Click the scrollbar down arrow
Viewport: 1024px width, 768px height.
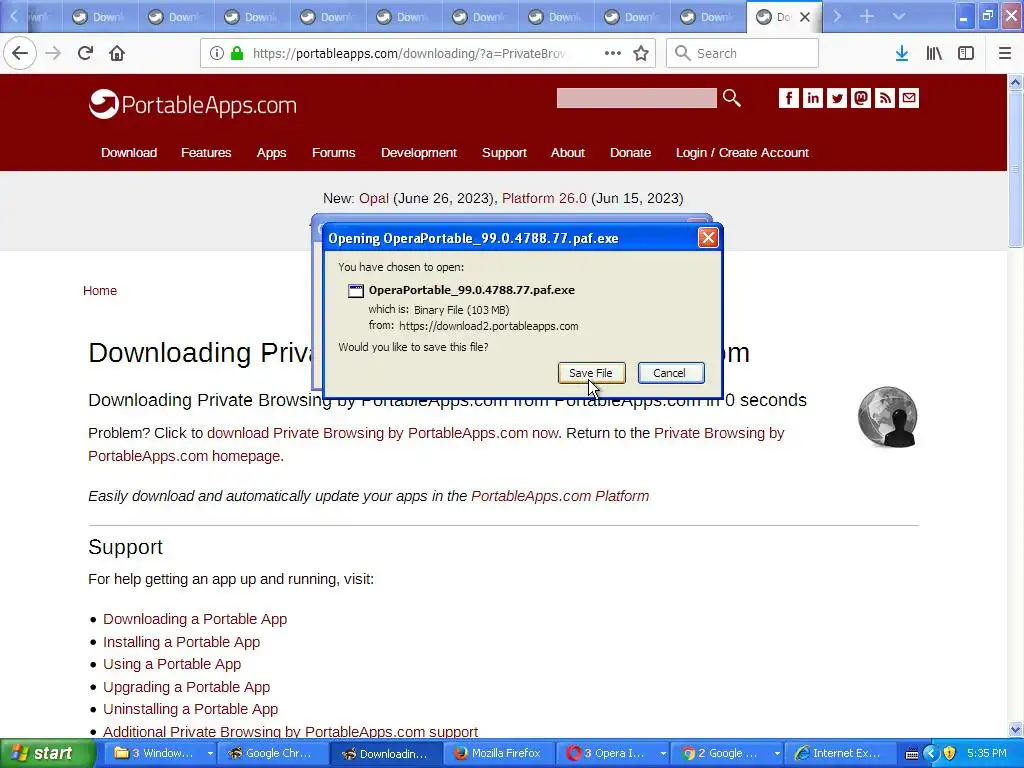tap(1016, 729)
